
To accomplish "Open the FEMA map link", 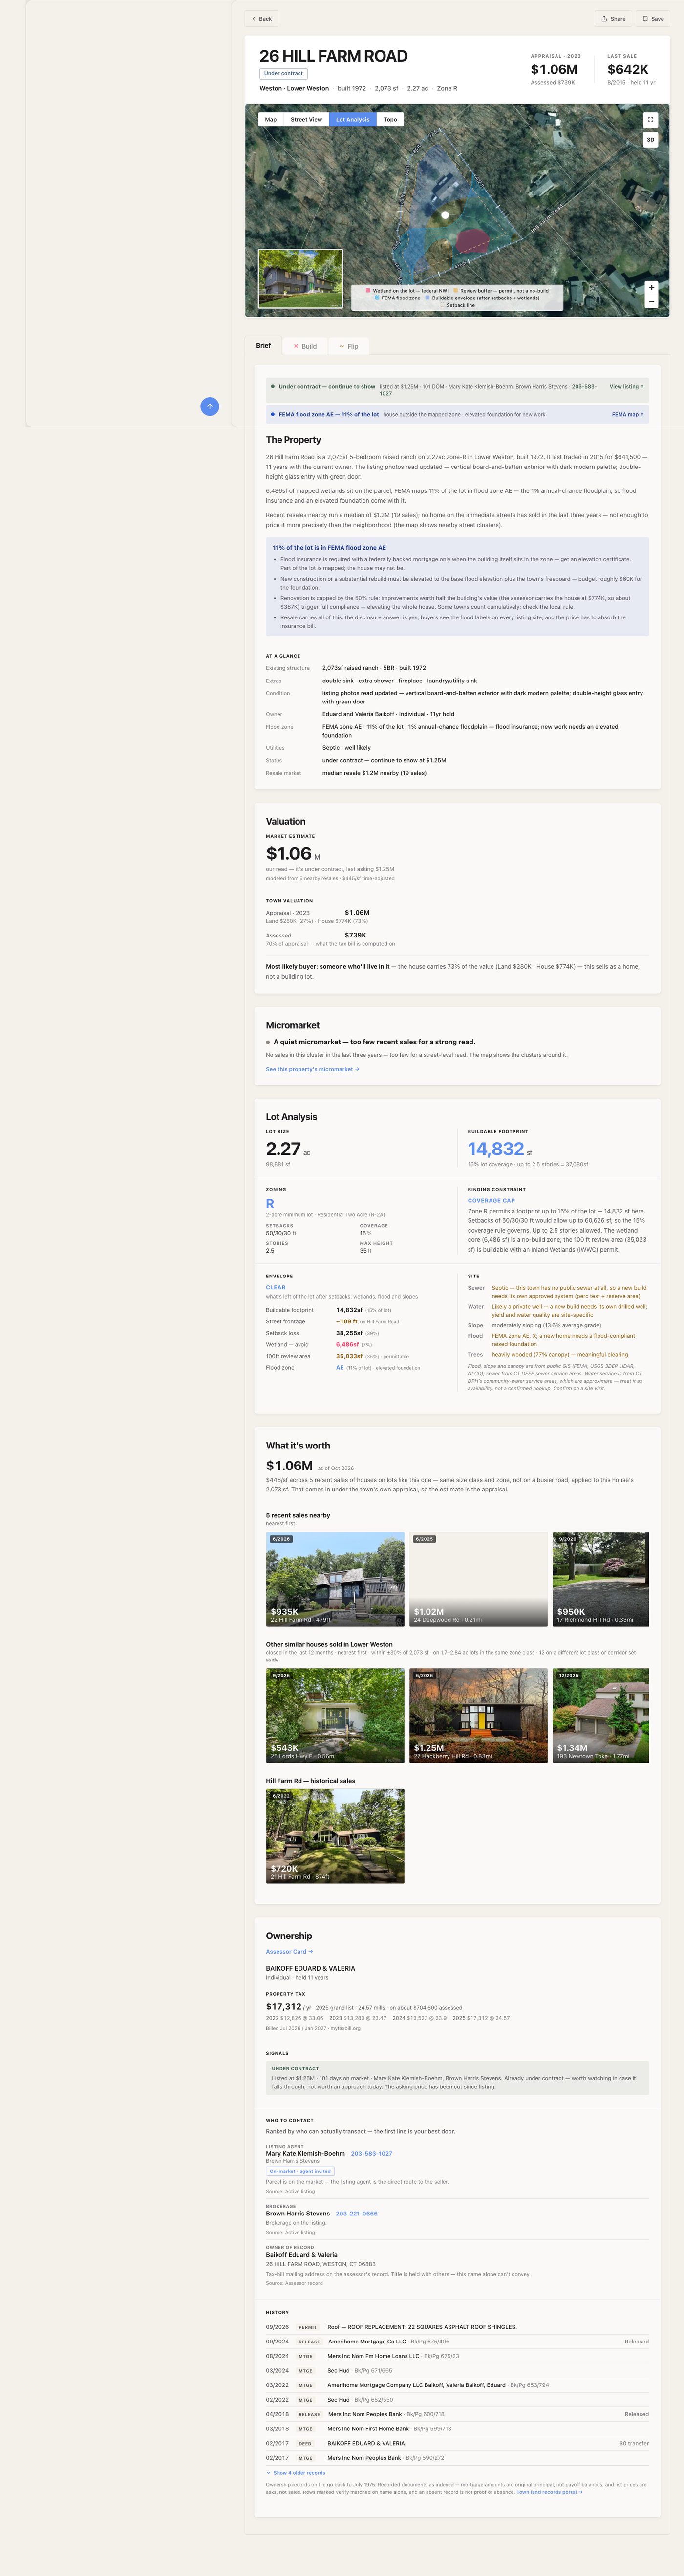I will (628, 414).
